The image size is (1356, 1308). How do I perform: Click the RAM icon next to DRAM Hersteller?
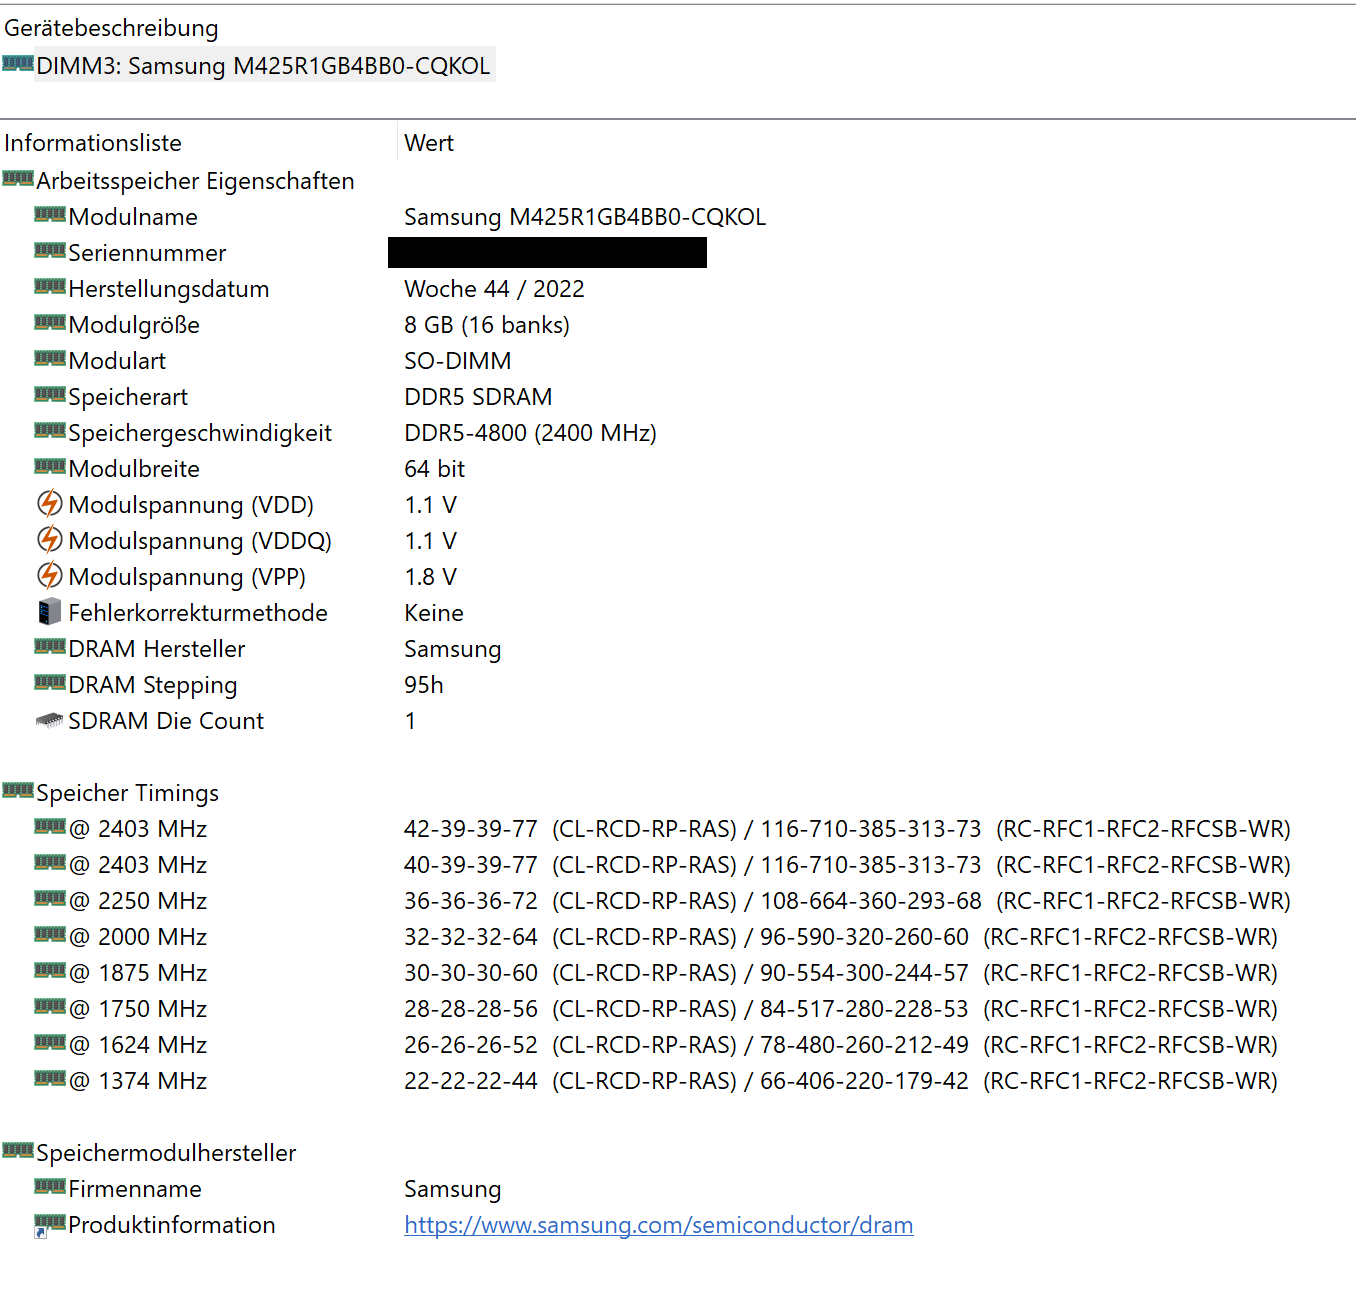pyautogui.click(x=50, y=647)
